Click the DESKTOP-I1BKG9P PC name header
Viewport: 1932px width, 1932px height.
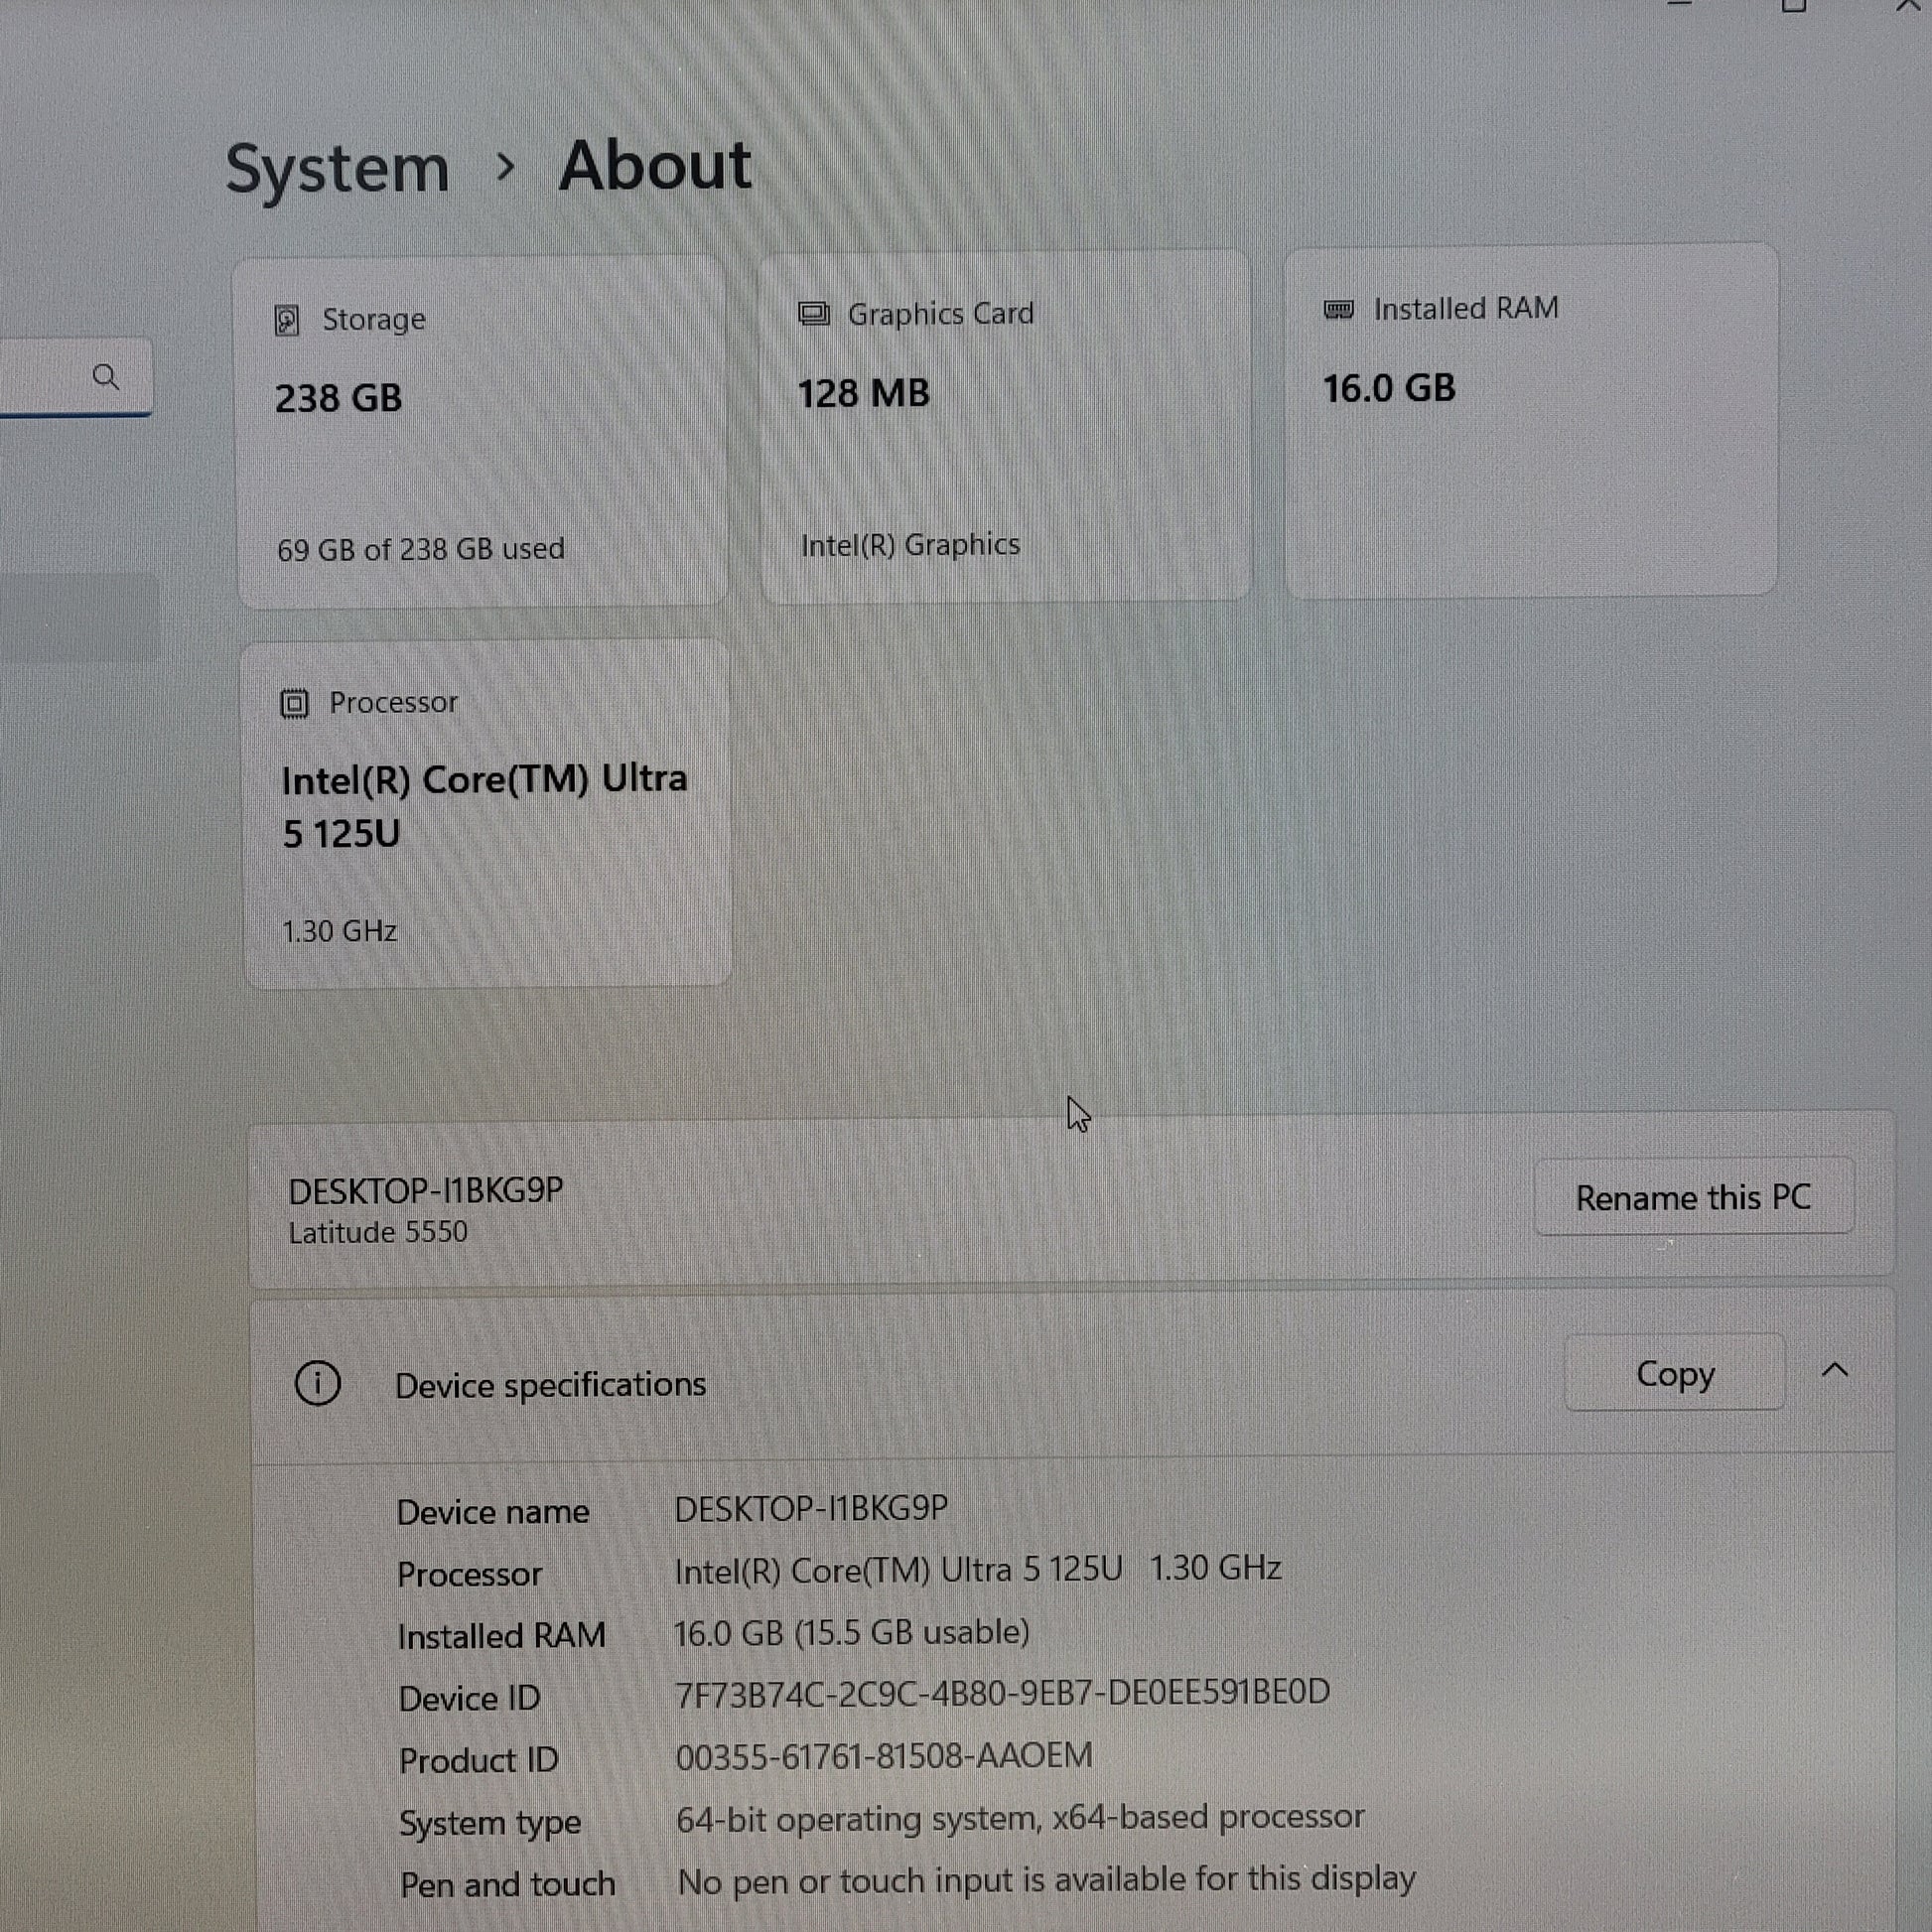tap(426, 1191)
